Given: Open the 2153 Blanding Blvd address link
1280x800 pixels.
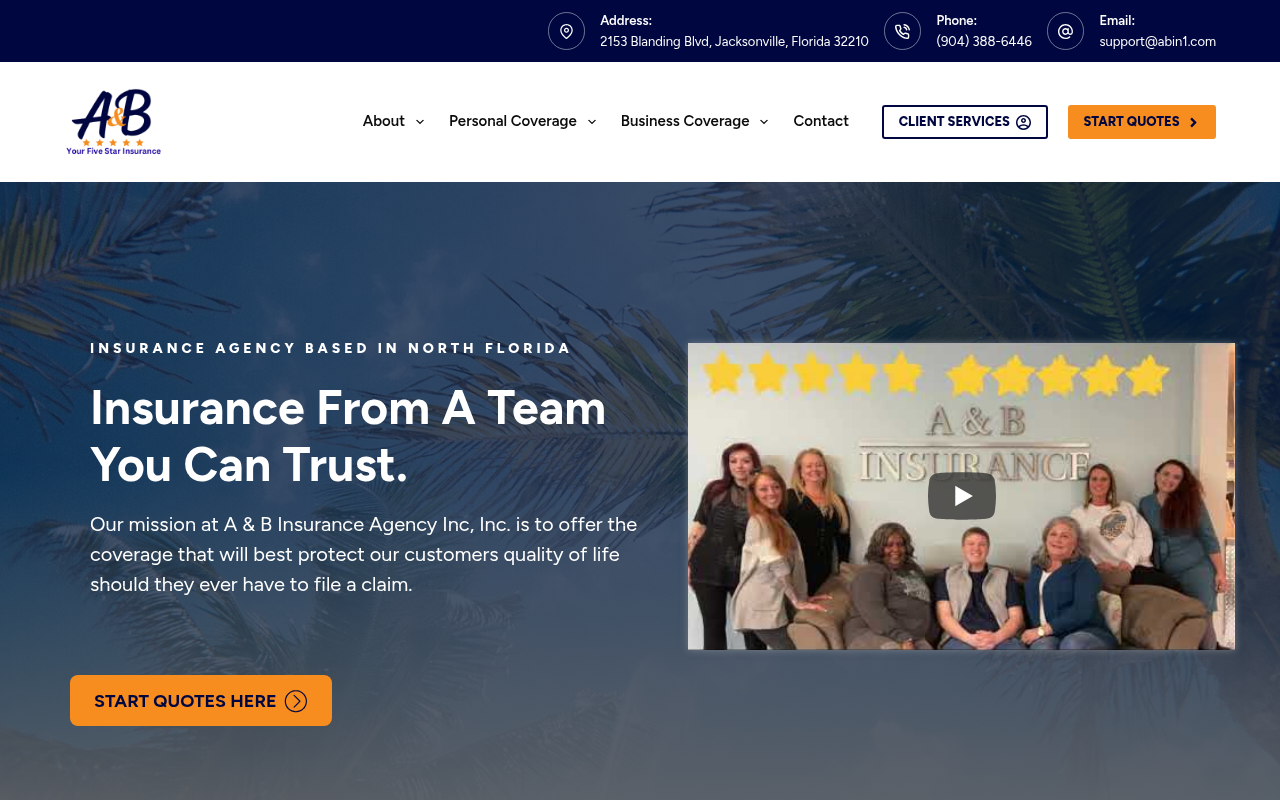Looking at the screenshot, I should coord(734,42).
